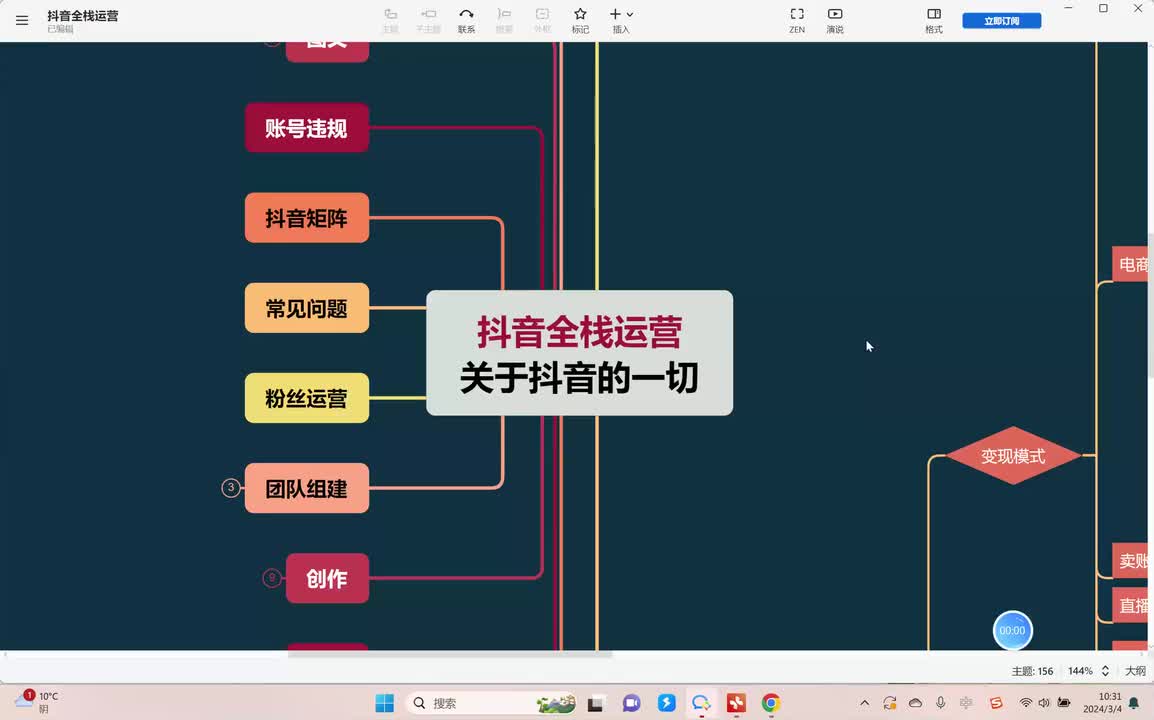Open the Marker (标记) star tool
Image resolution: width=1154 pixels, height=720 pixels.
(580, 21)
